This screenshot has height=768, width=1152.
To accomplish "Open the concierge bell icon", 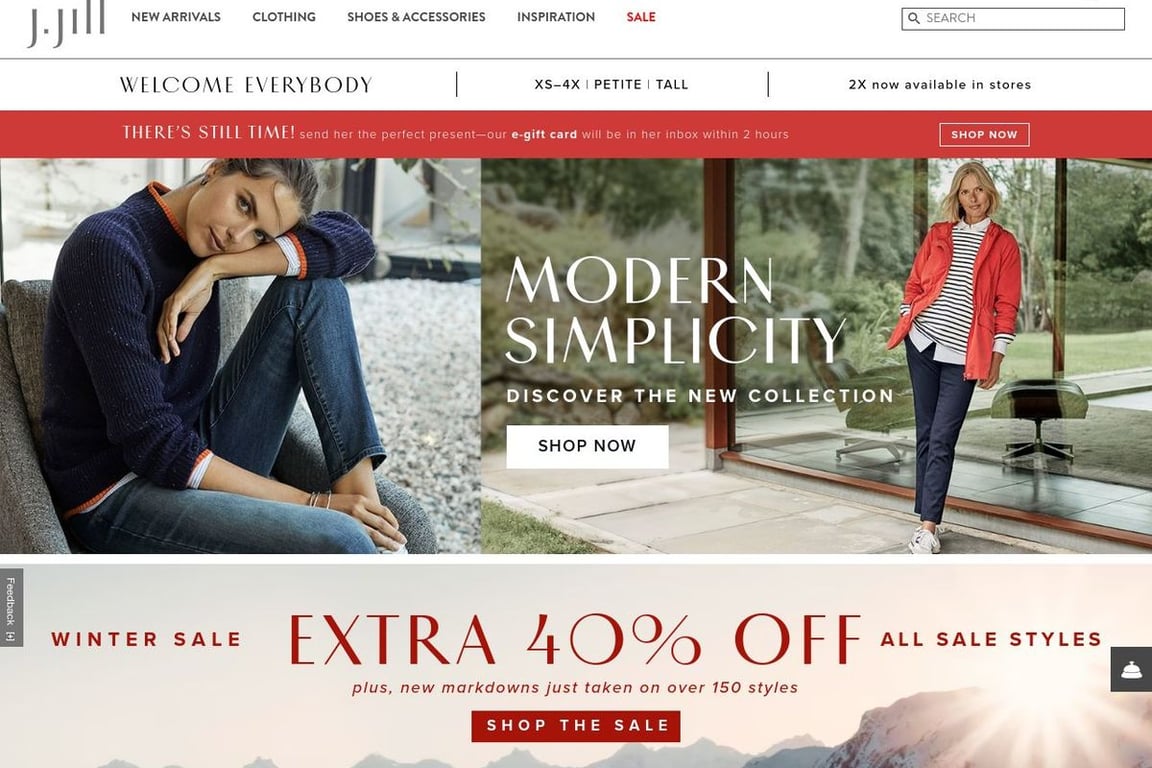I will pyautogui.click(x=1131, y=670).
